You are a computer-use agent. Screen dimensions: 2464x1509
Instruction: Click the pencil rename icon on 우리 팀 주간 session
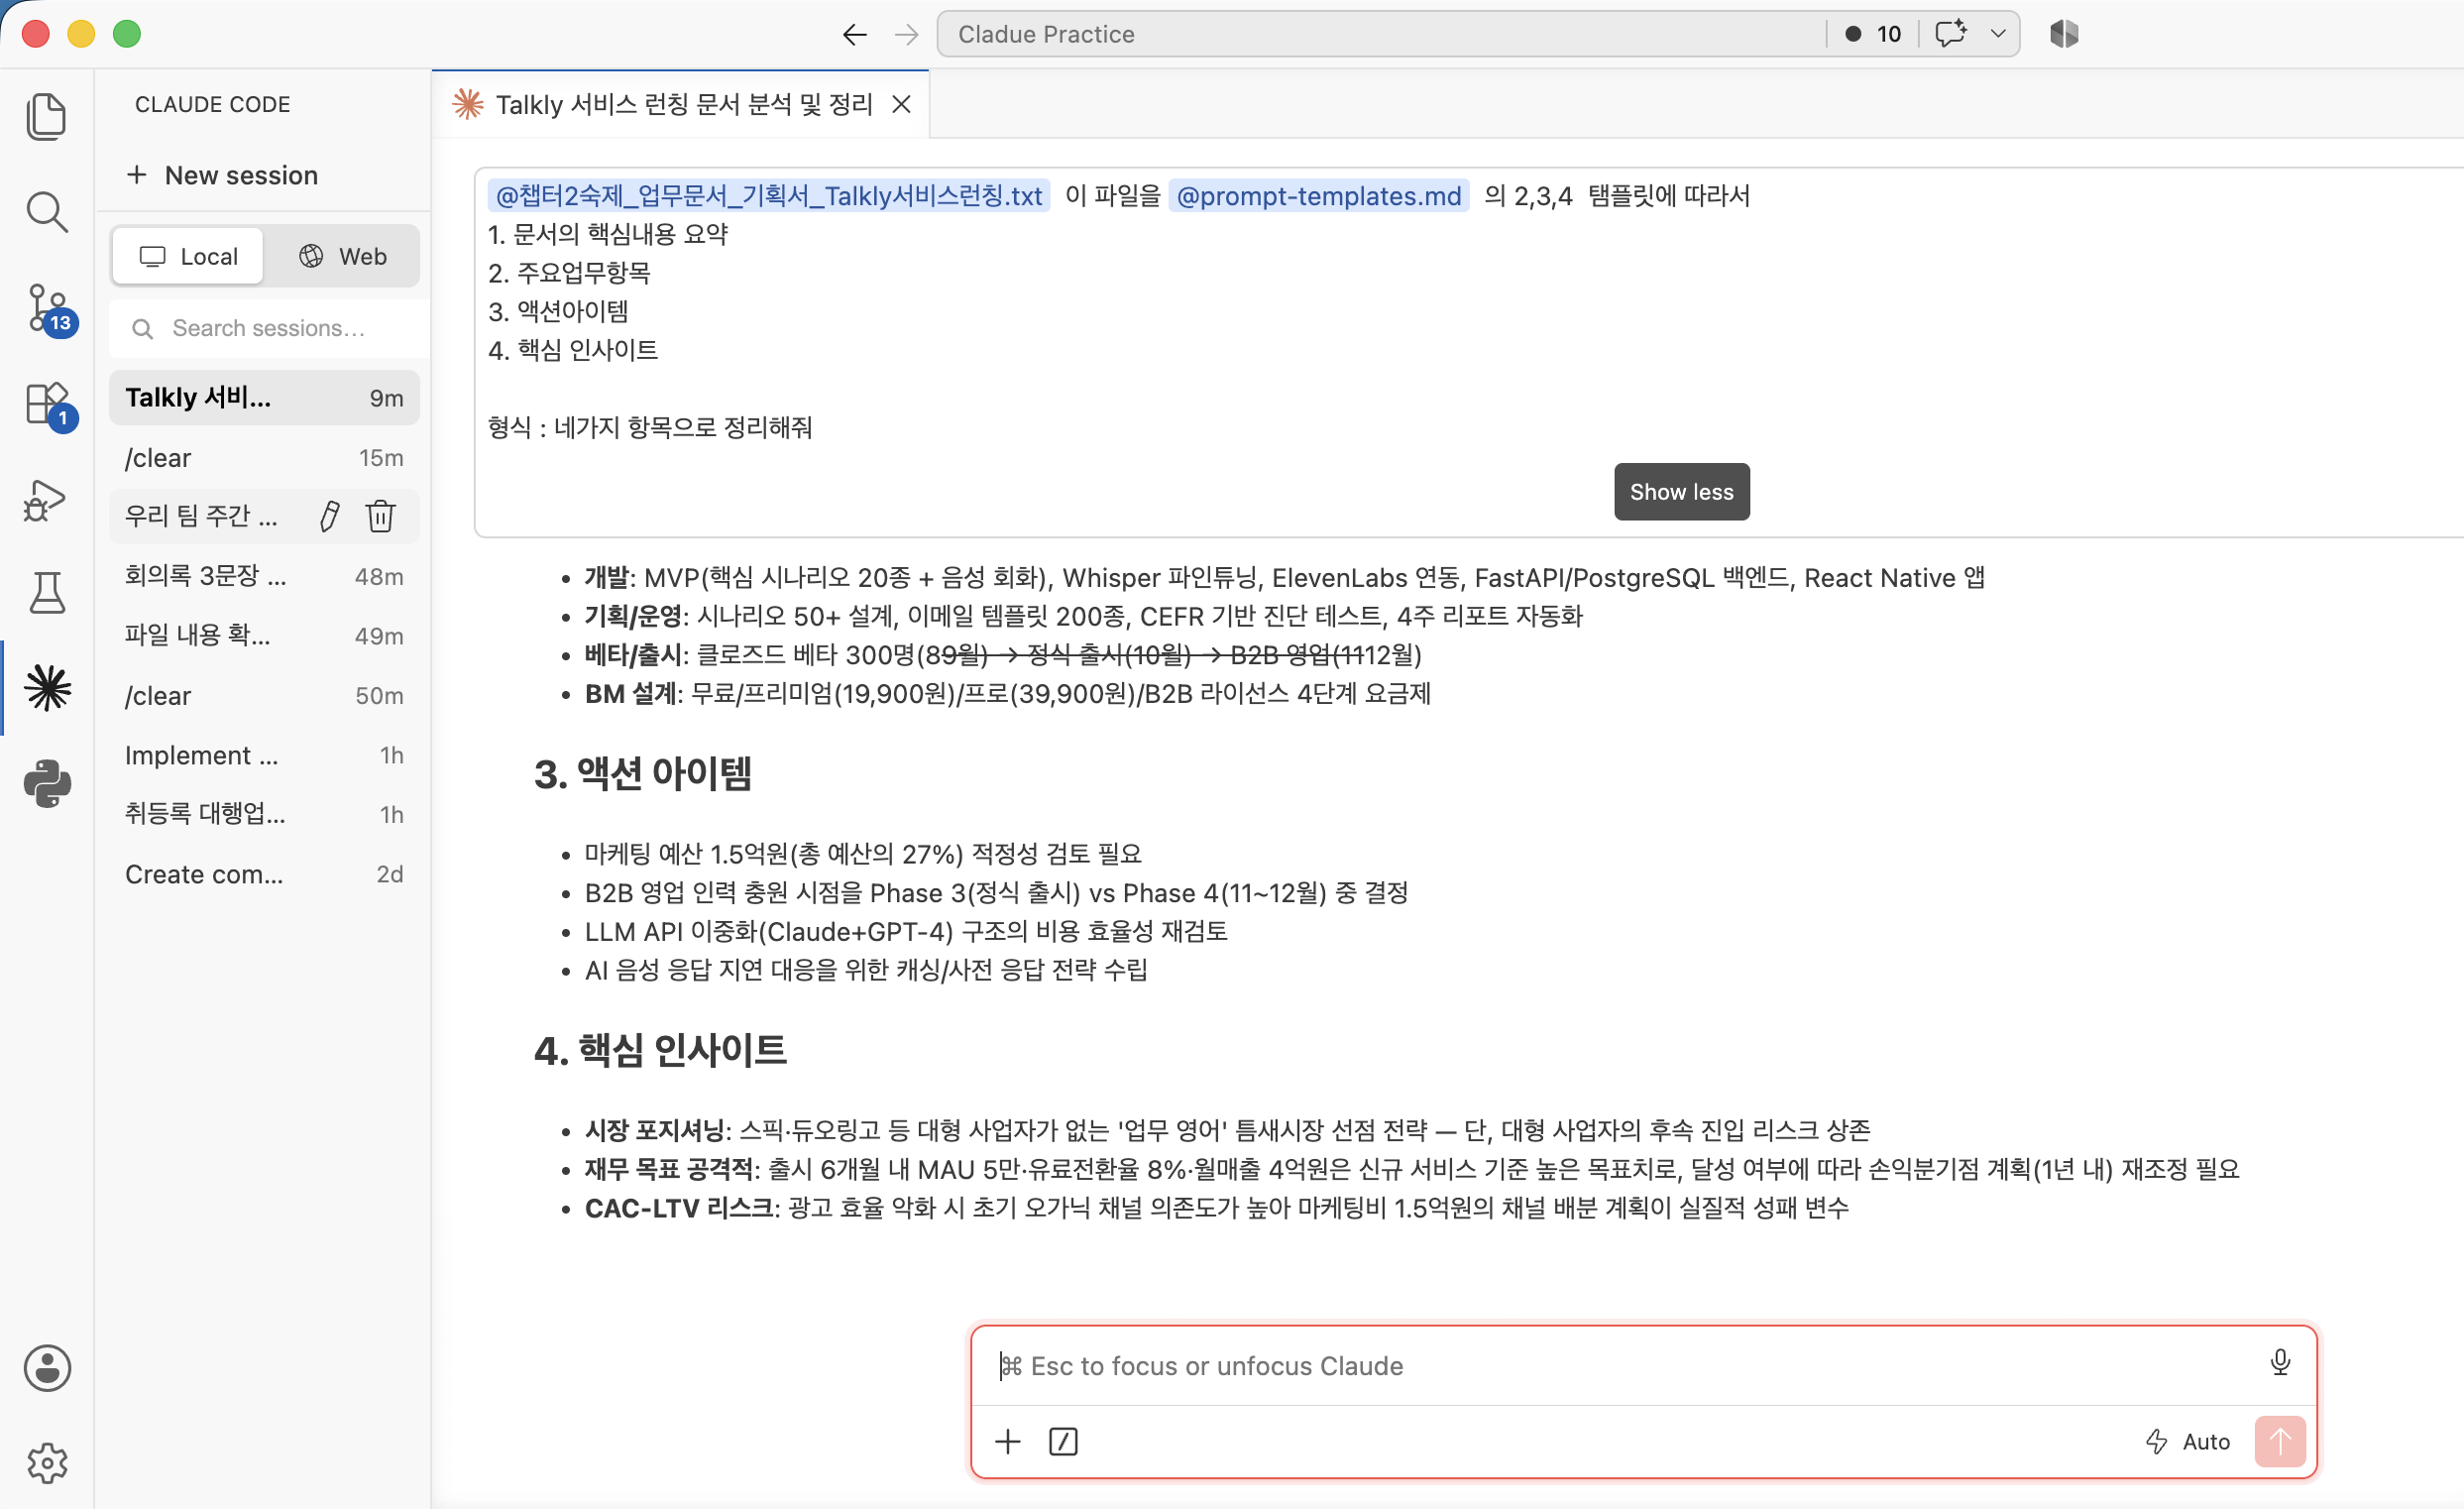(329, 516)
